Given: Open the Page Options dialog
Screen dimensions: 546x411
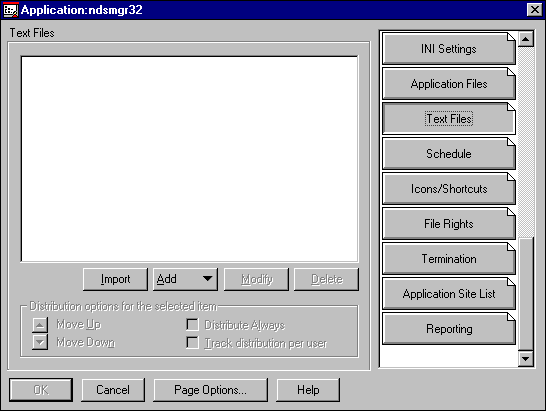Looking at the screenshot, I should 211,390.
